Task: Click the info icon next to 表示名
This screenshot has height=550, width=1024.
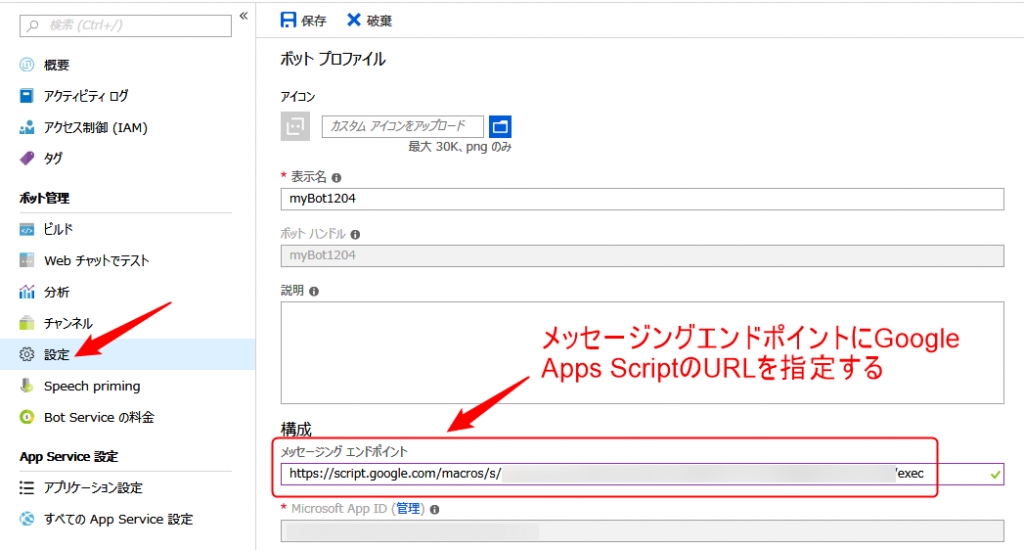Action: 336,178
